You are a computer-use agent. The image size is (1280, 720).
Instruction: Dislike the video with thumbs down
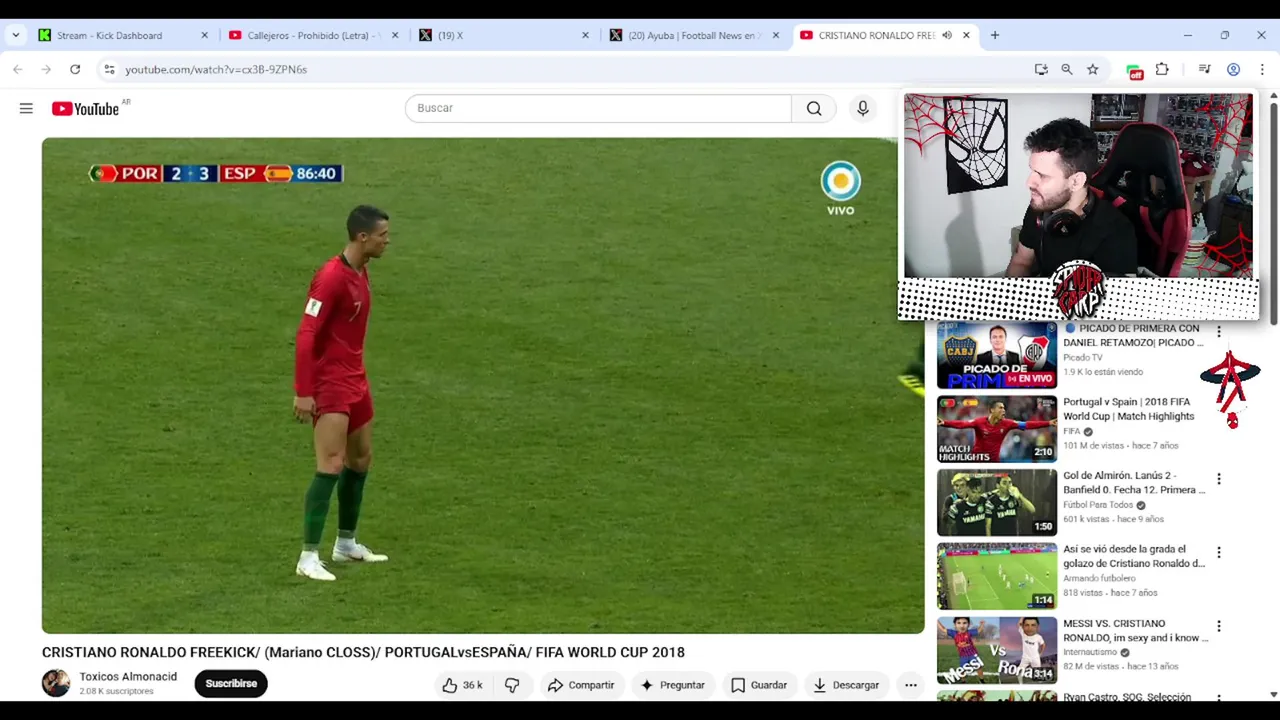(x=512, y=685)
